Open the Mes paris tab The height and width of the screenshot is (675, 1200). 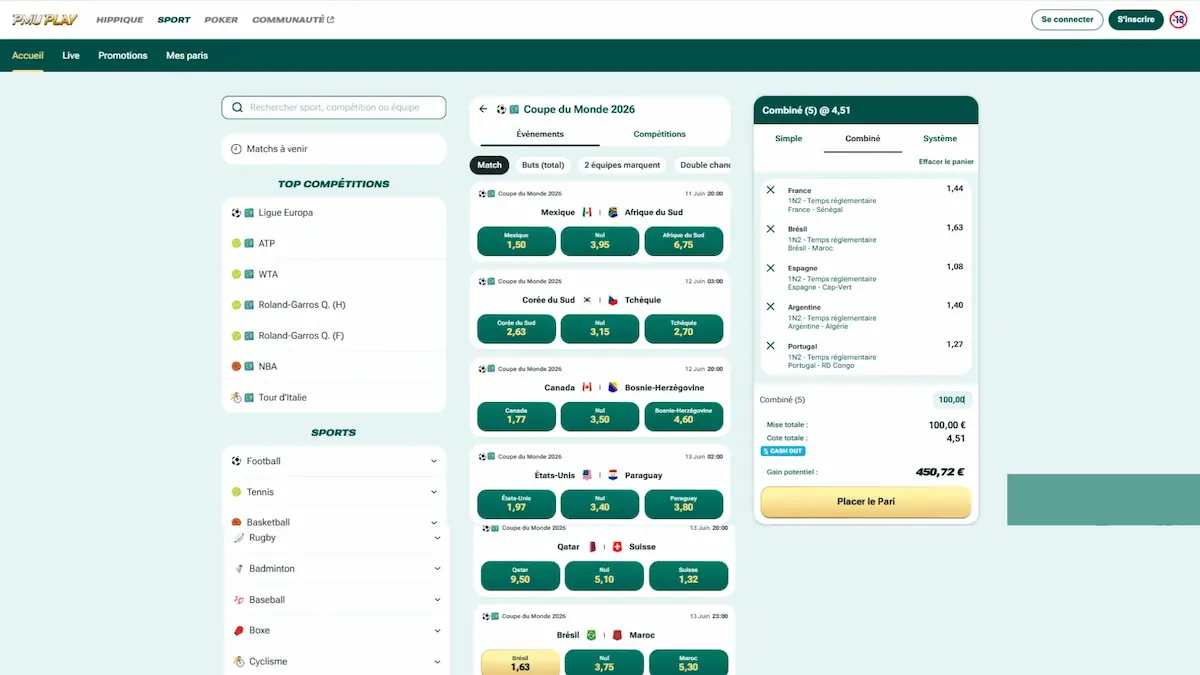[187, 55]
